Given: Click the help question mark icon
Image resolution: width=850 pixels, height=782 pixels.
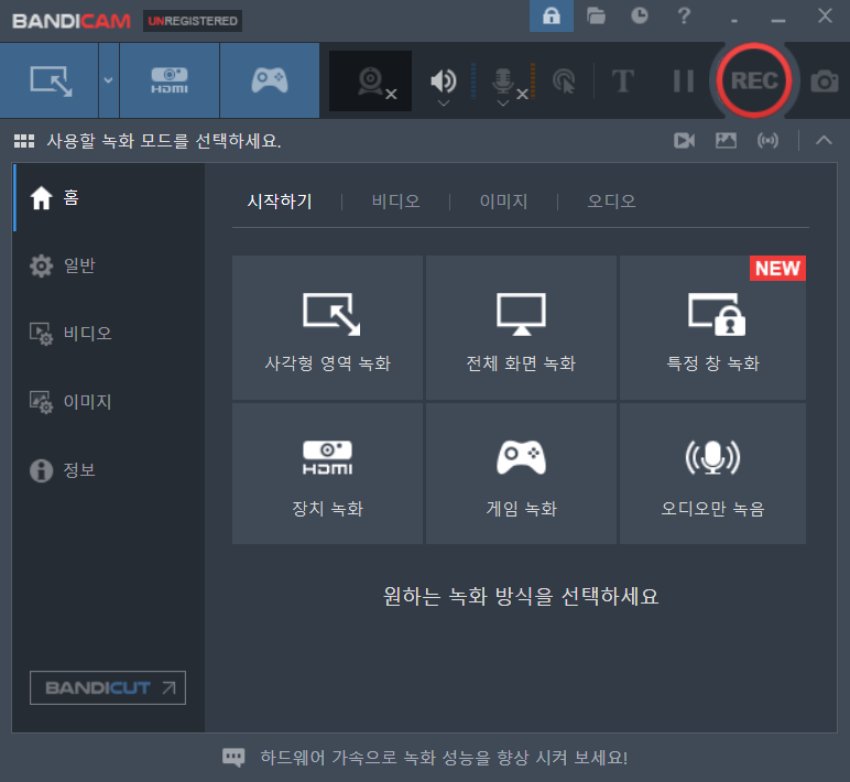Looking at the screenshot, I should tap(684, 16).
